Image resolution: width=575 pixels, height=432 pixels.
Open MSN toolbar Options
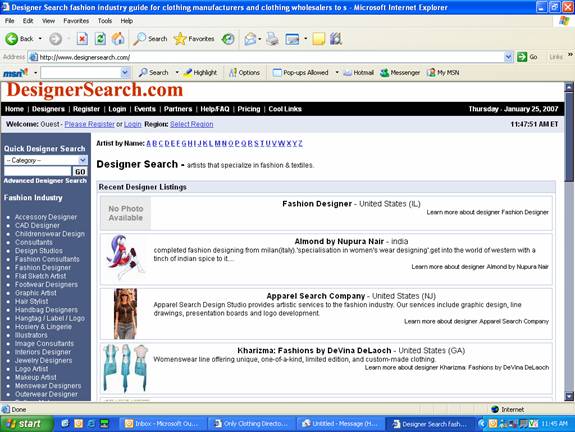(244, 73)
